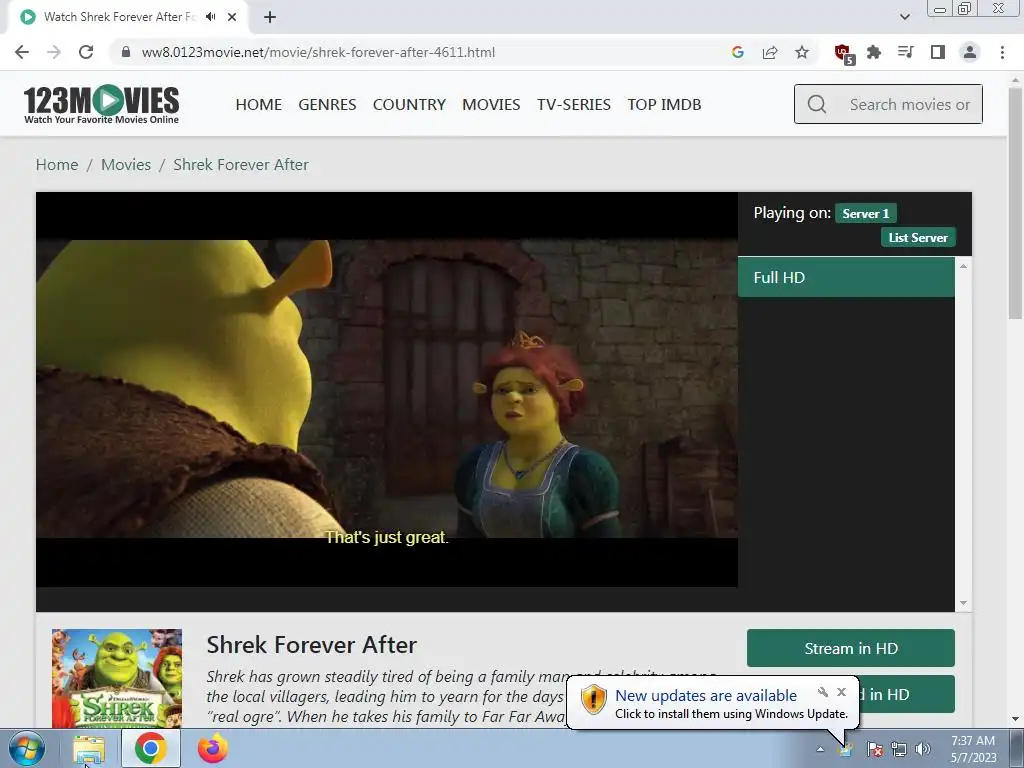1024x768 pixels.
Task: Open the TV-SERIES menu item
Action: click(574, 104)
